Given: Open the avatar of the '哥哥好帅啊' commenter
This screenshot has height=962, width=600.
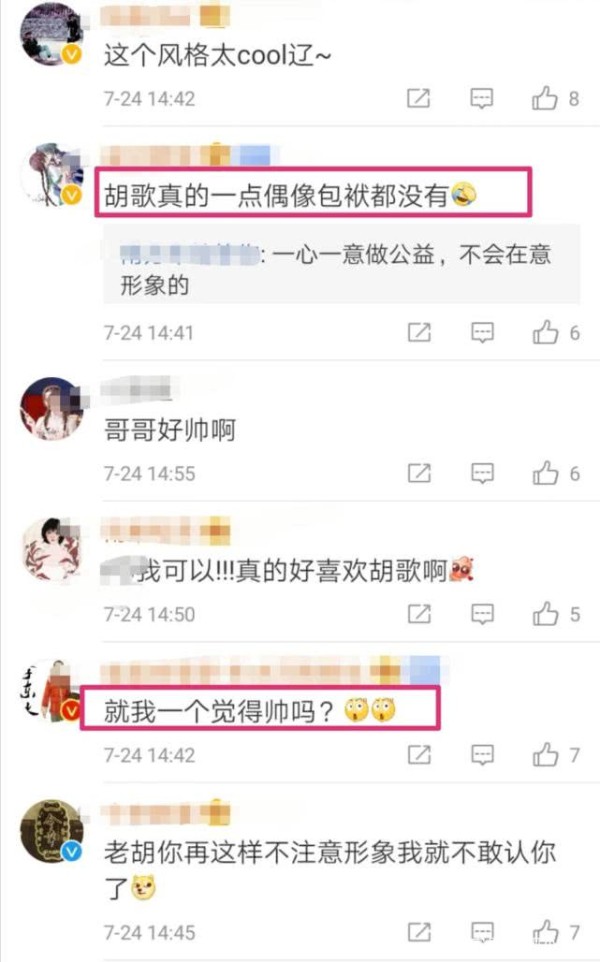Looking at the screenshot, I should pos(52,408).
